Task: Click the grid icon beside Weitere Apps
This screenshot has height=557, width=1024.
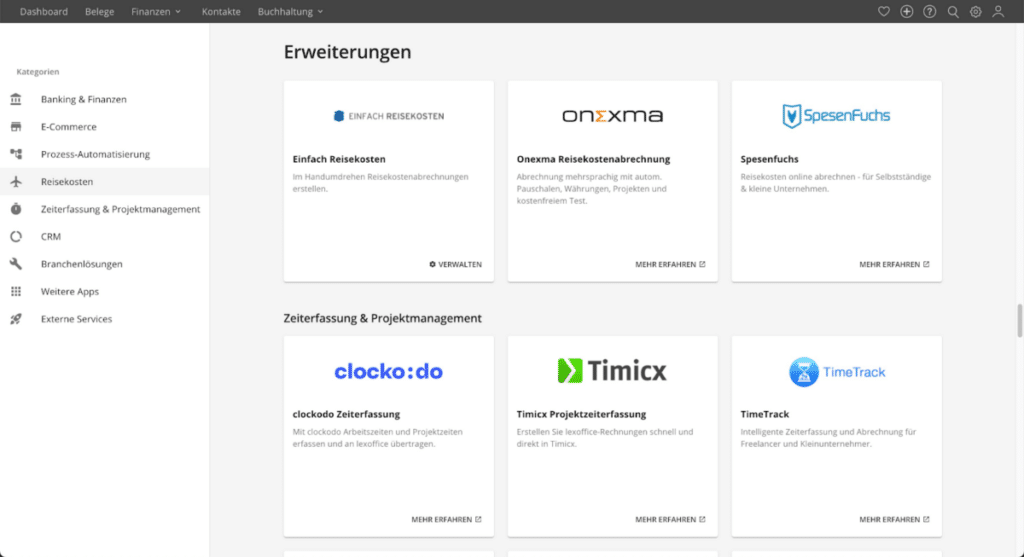Action: pos(16,291)
